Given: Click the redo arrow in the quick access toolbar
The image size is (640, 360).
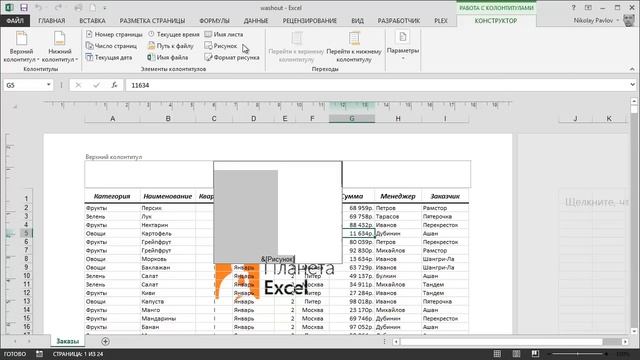Looking at the screenshot, I should point(58,8).
